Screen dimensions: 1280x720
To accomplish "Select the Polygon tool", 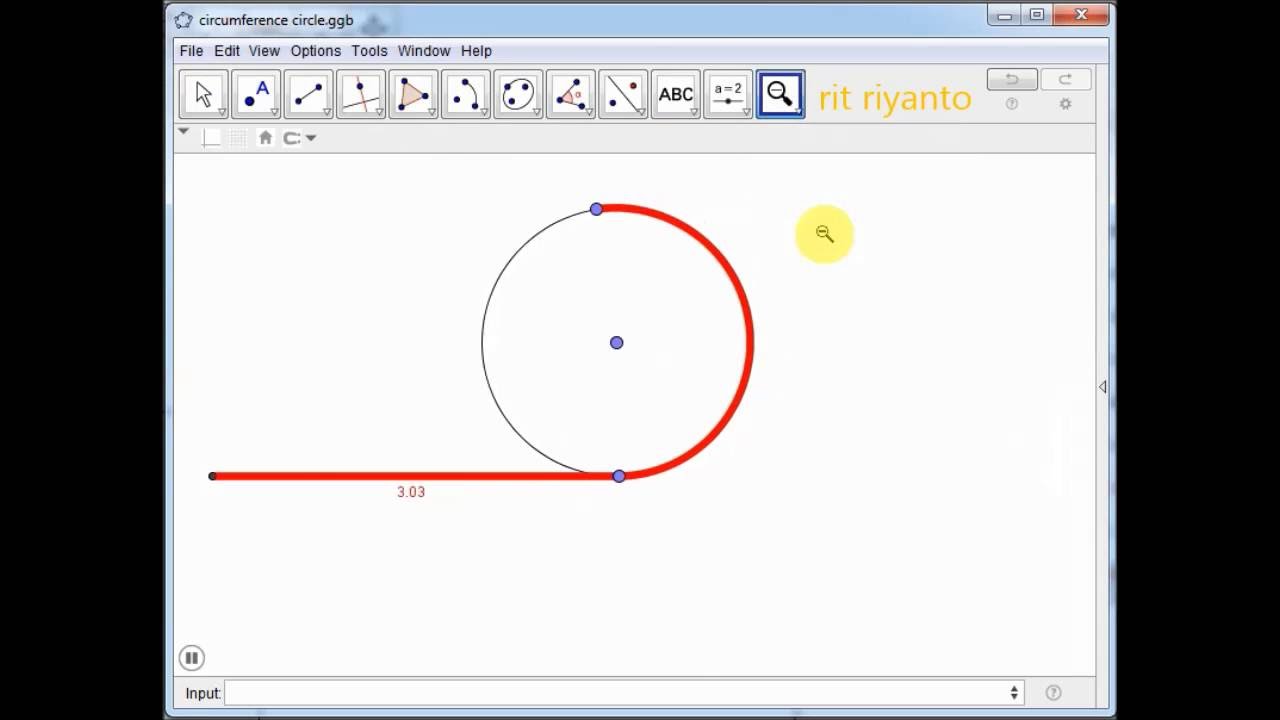I will [413, 94].
